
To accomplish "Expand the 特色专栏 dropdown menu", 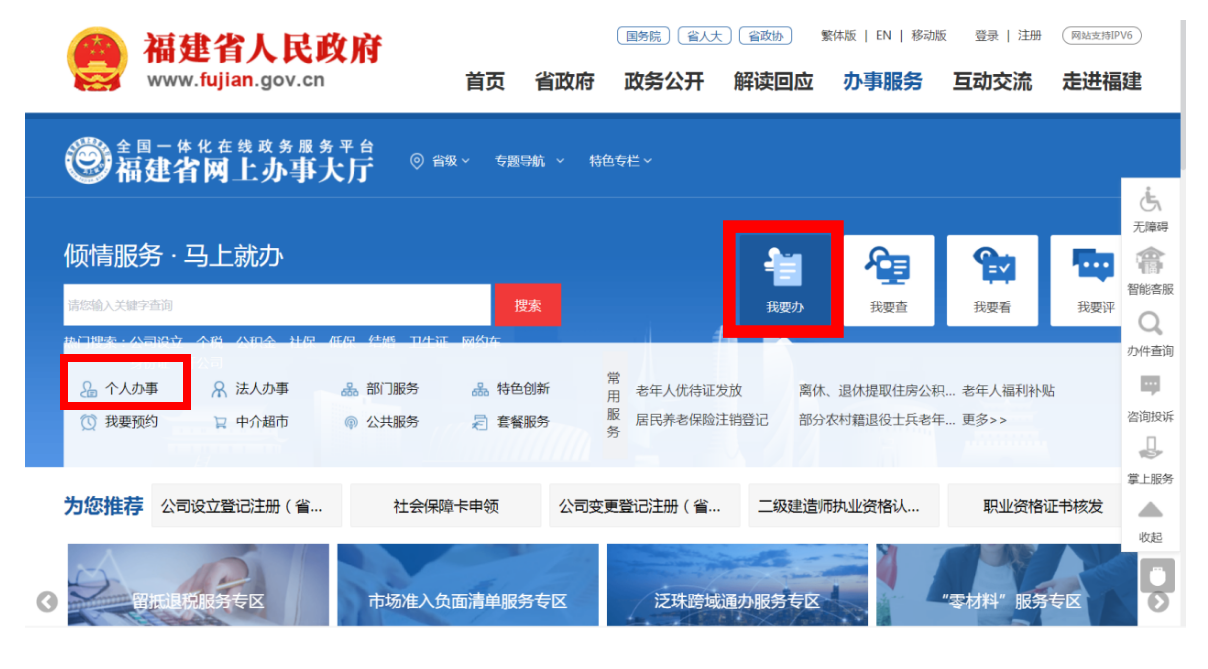I will pyautogui.click(x=620, y=161).
